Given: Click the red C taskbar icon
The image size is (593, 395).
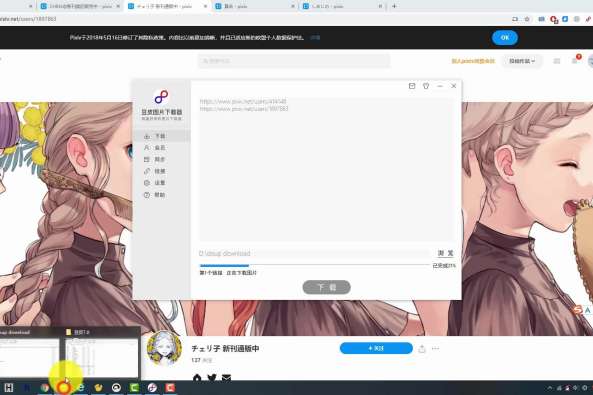Looking at the screenshot, I should tap(170, 387).
